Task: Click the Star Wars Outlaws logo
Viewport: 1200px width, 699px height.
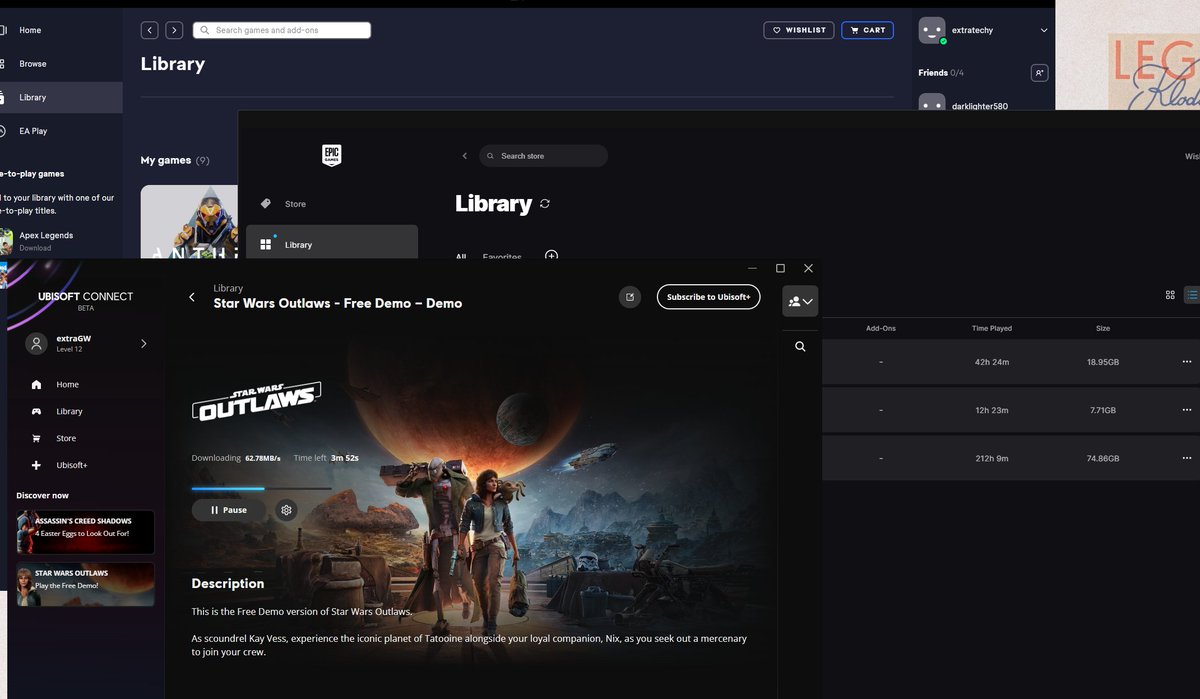Action: tap(256, 401)
